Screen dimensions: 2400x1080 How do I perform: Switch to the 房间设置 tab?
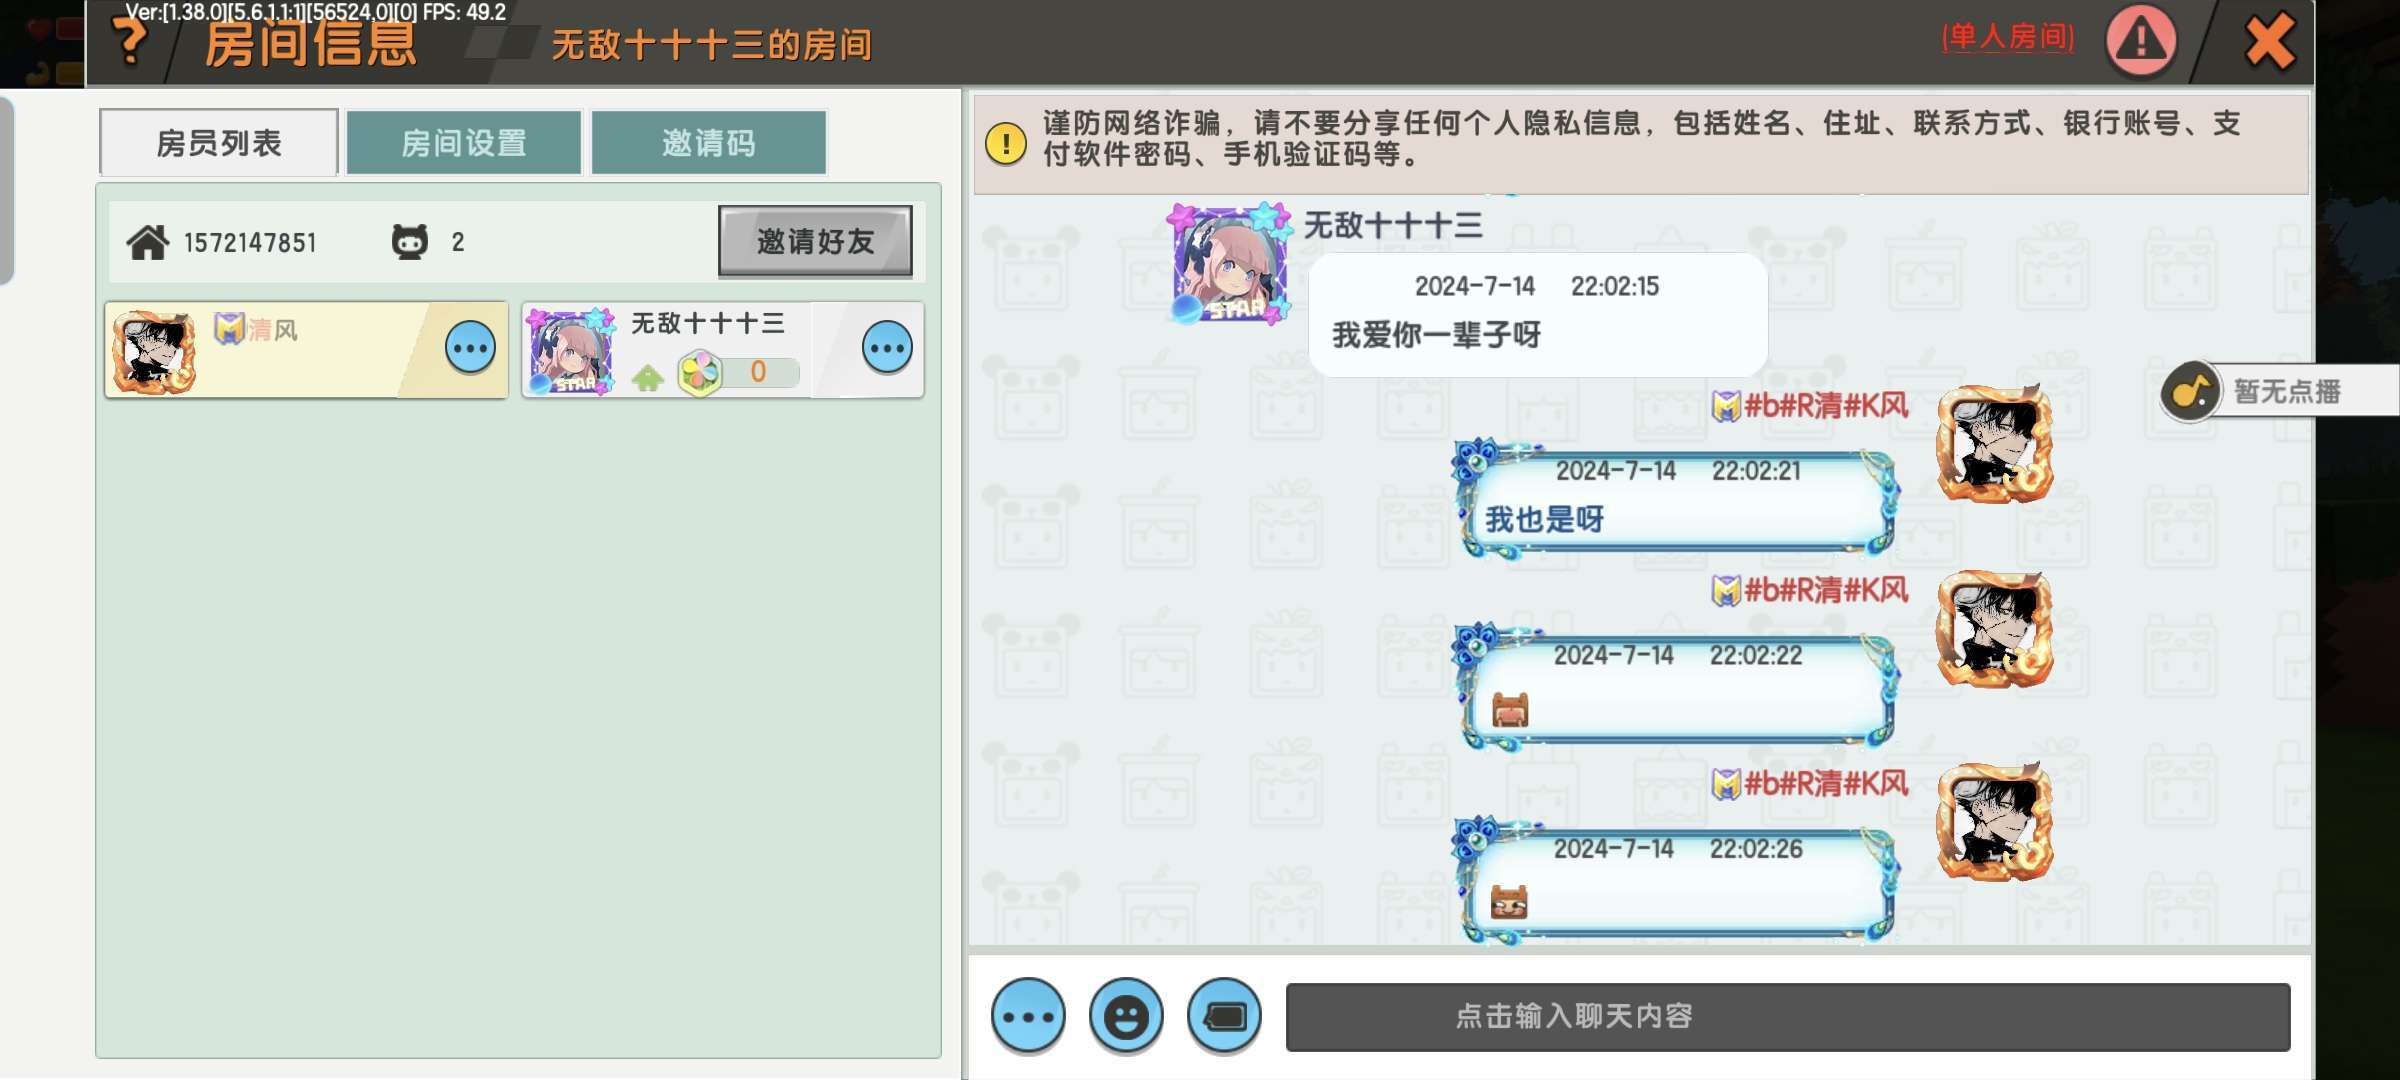pos(464,143)
